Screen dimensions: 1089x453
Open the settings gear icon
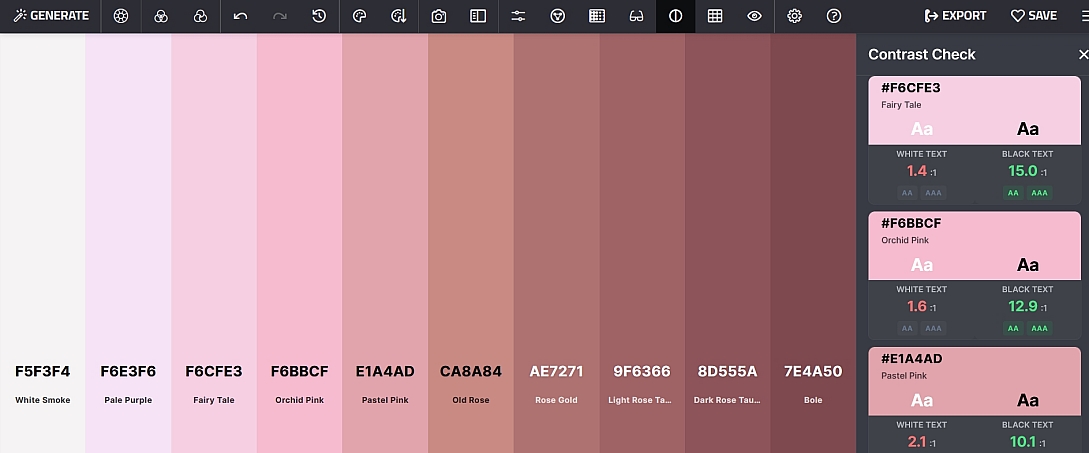click(x=795, y=16)
